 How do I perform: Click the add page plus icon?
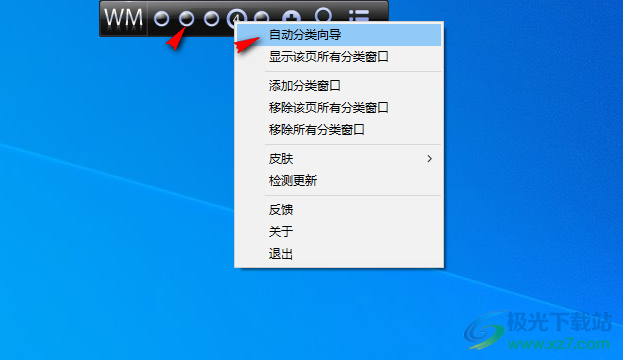click(291, 17)
